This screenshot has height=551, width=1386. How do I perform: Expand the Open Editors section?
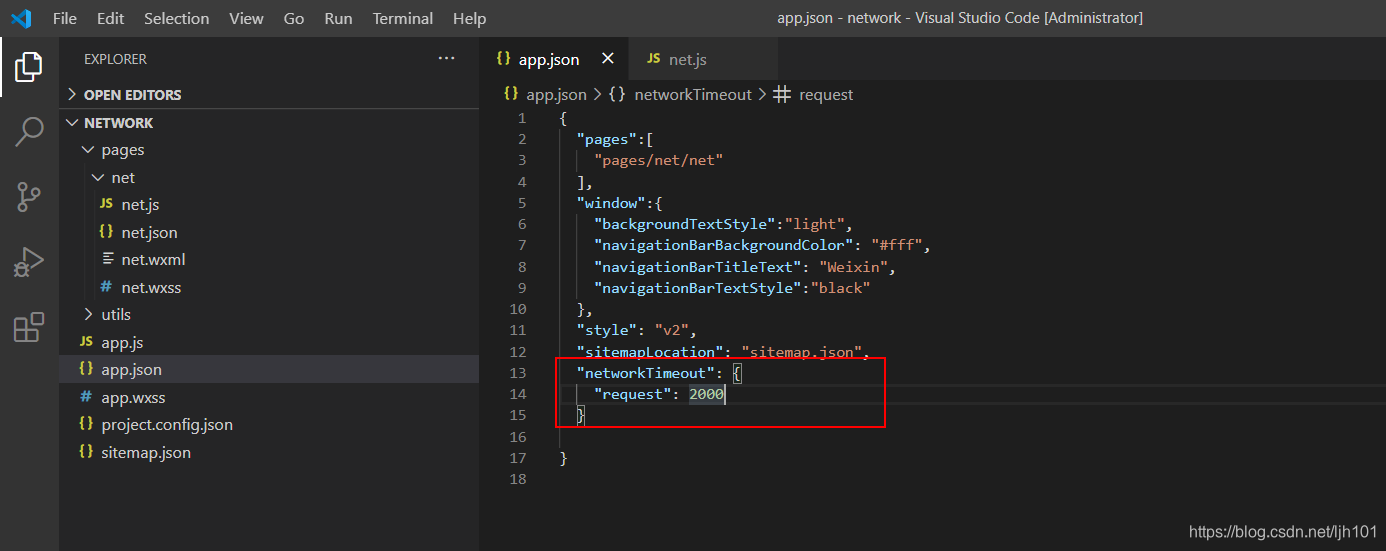point(269,95)
